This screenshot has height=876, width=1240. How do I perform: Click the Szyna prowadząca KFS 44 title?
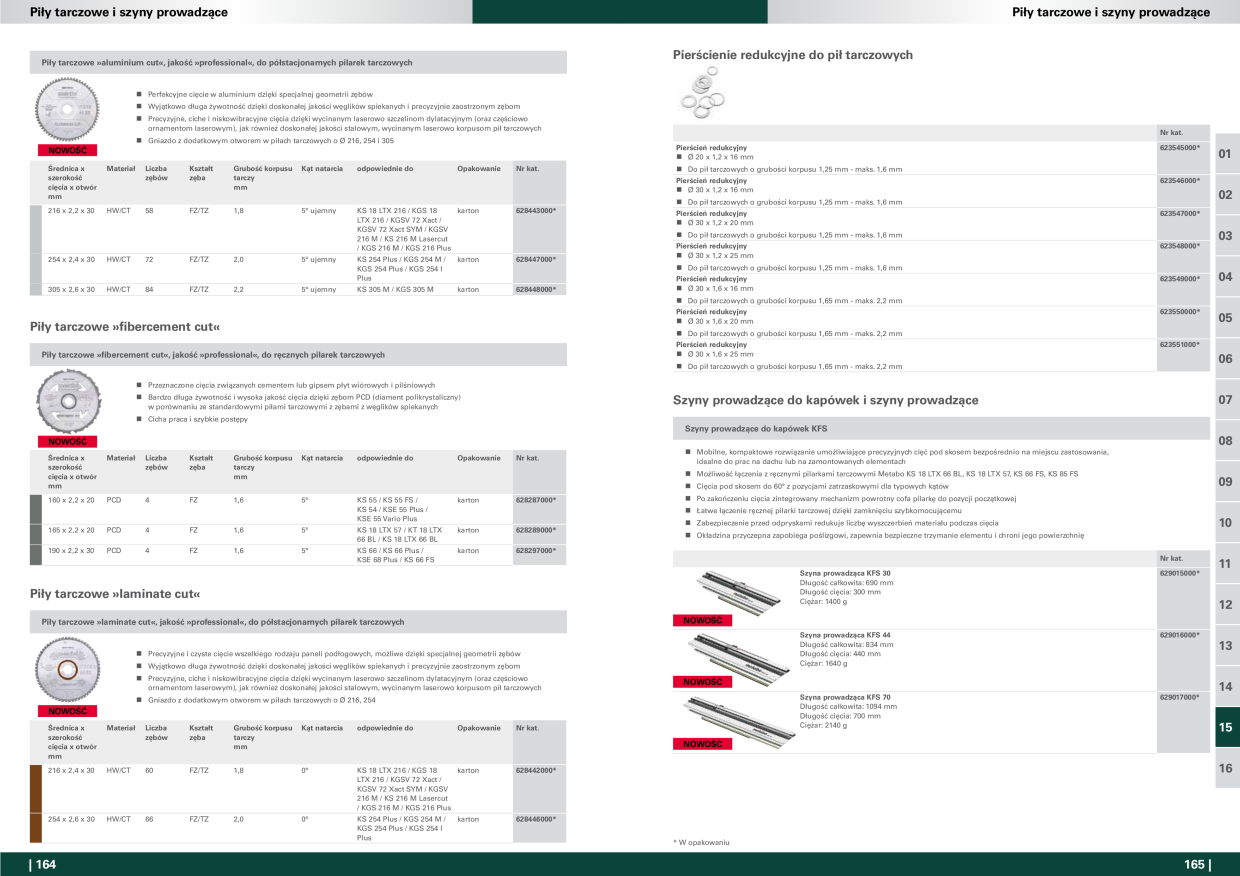(845, 635)
